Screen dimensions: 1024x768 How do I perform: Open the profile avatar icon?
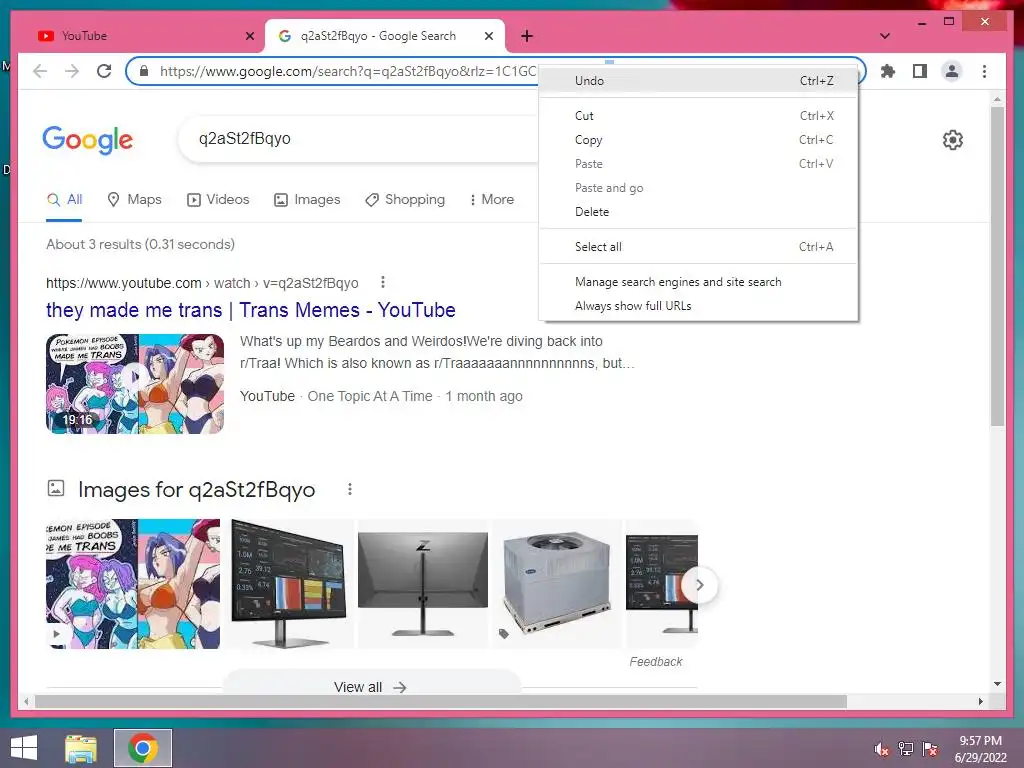click(x=952, y=71)
